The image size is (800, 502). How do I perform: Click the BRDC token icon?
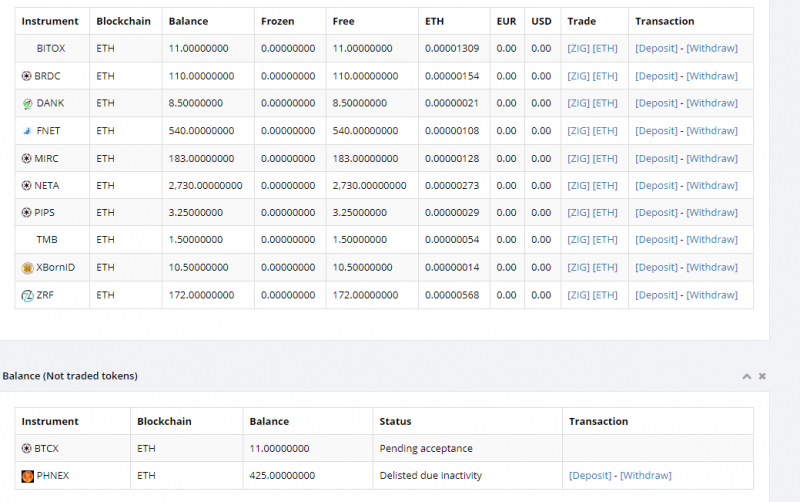pyautogui.click(x=27, y=76)
